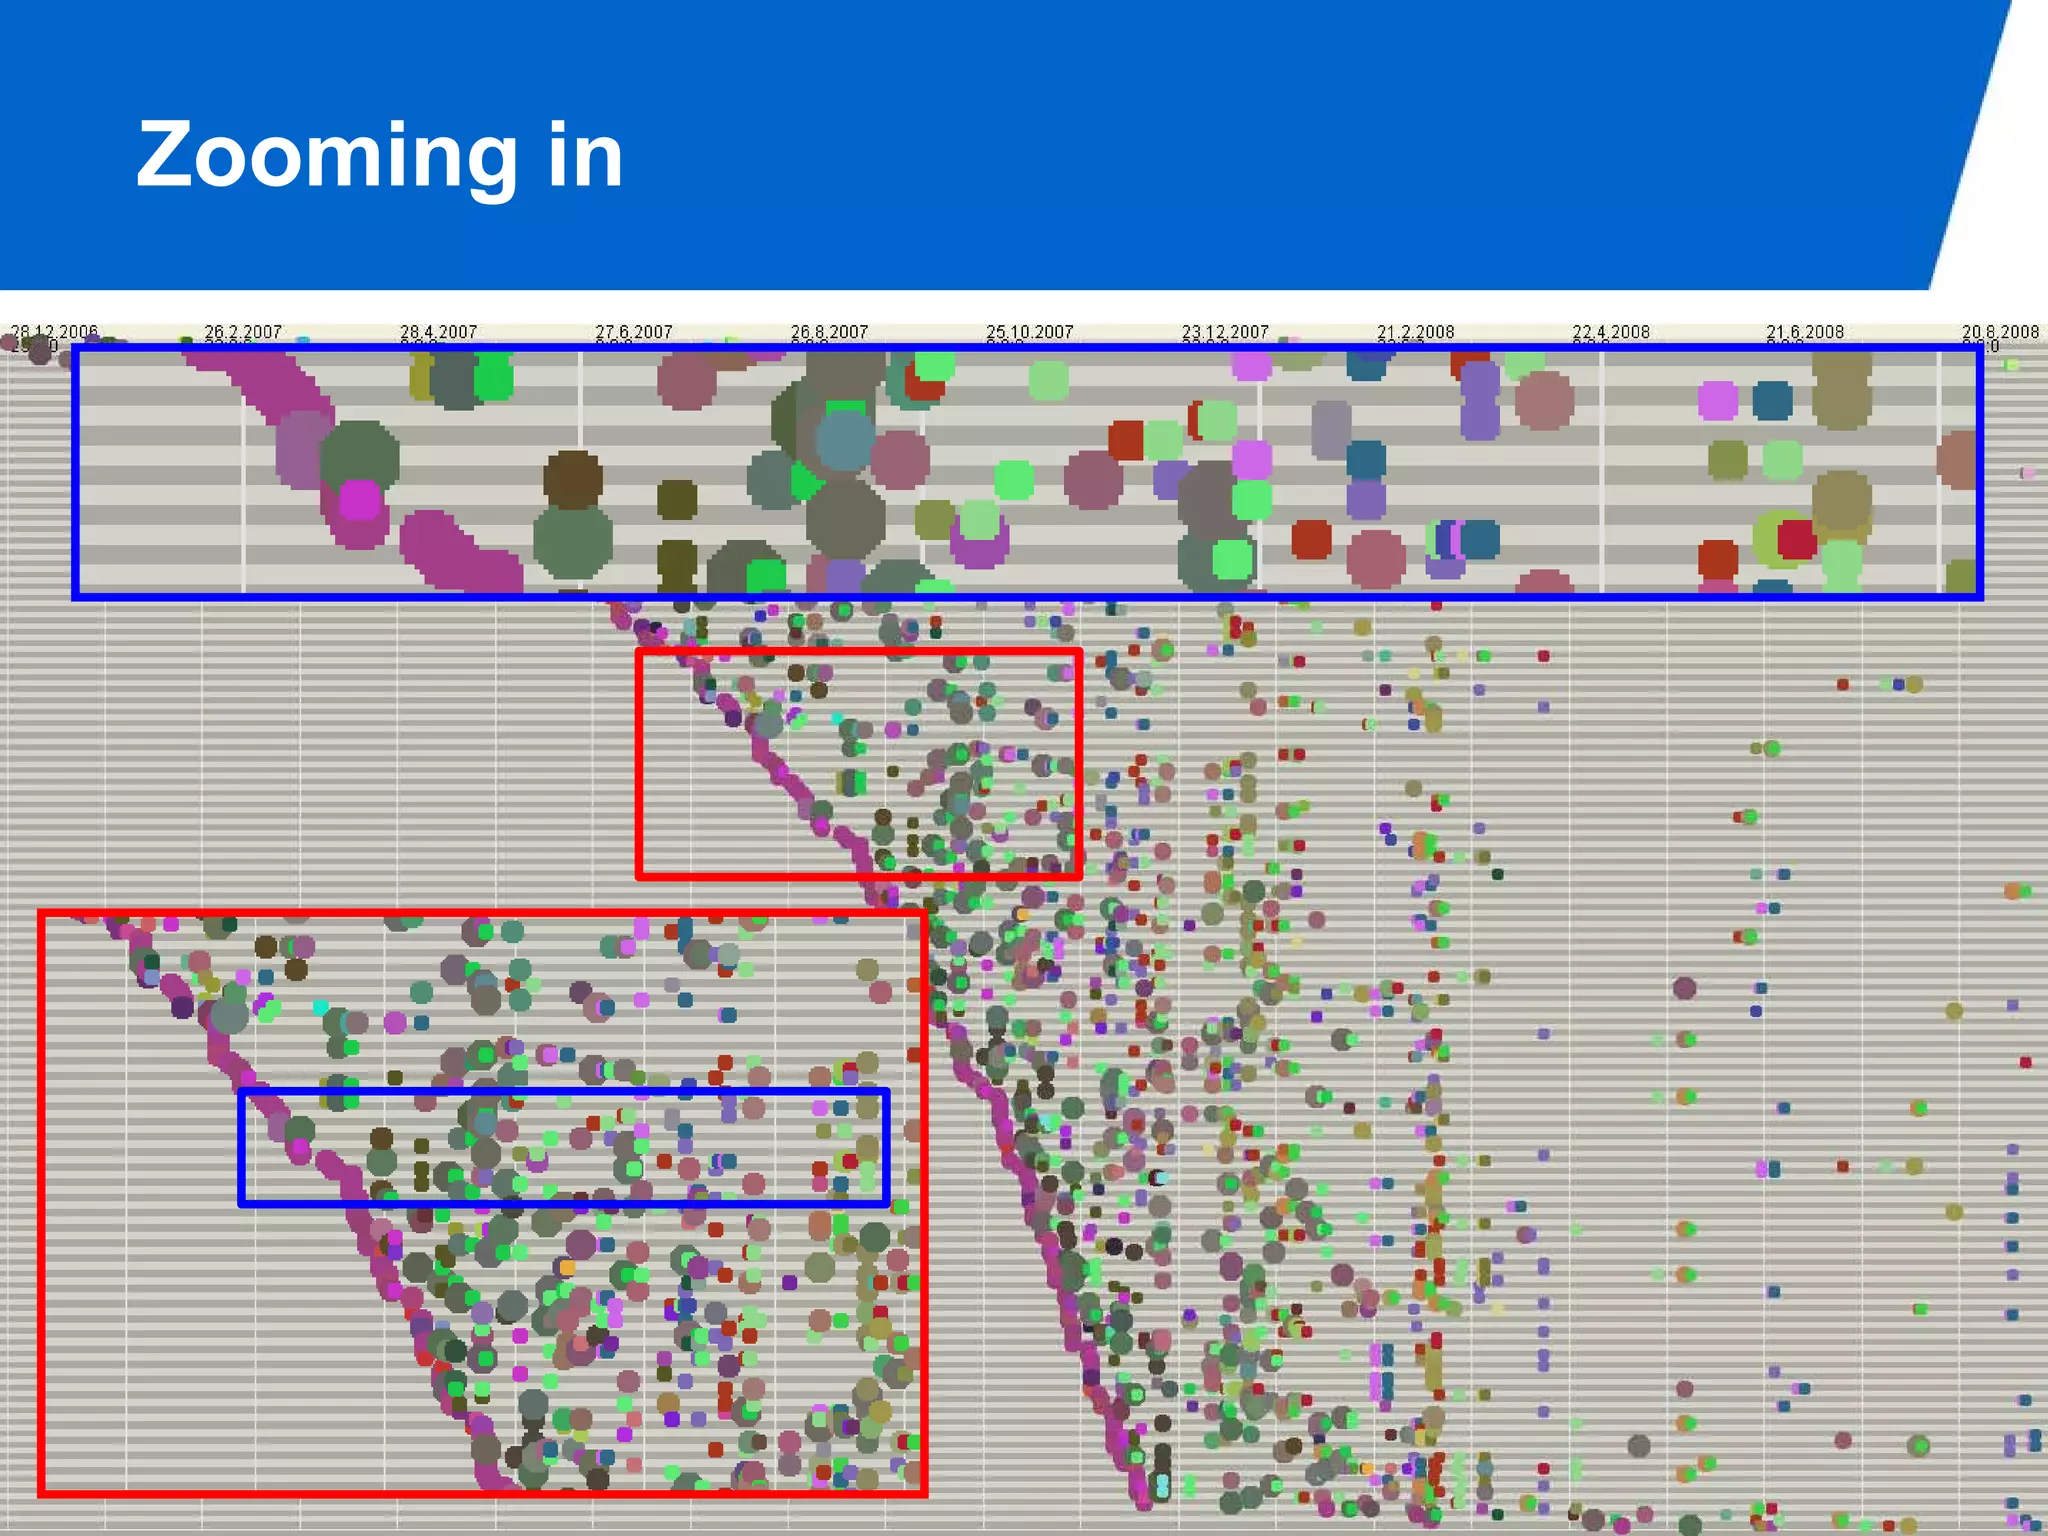Click pink square beside teal square in zoomed panel

[1718, 401]
